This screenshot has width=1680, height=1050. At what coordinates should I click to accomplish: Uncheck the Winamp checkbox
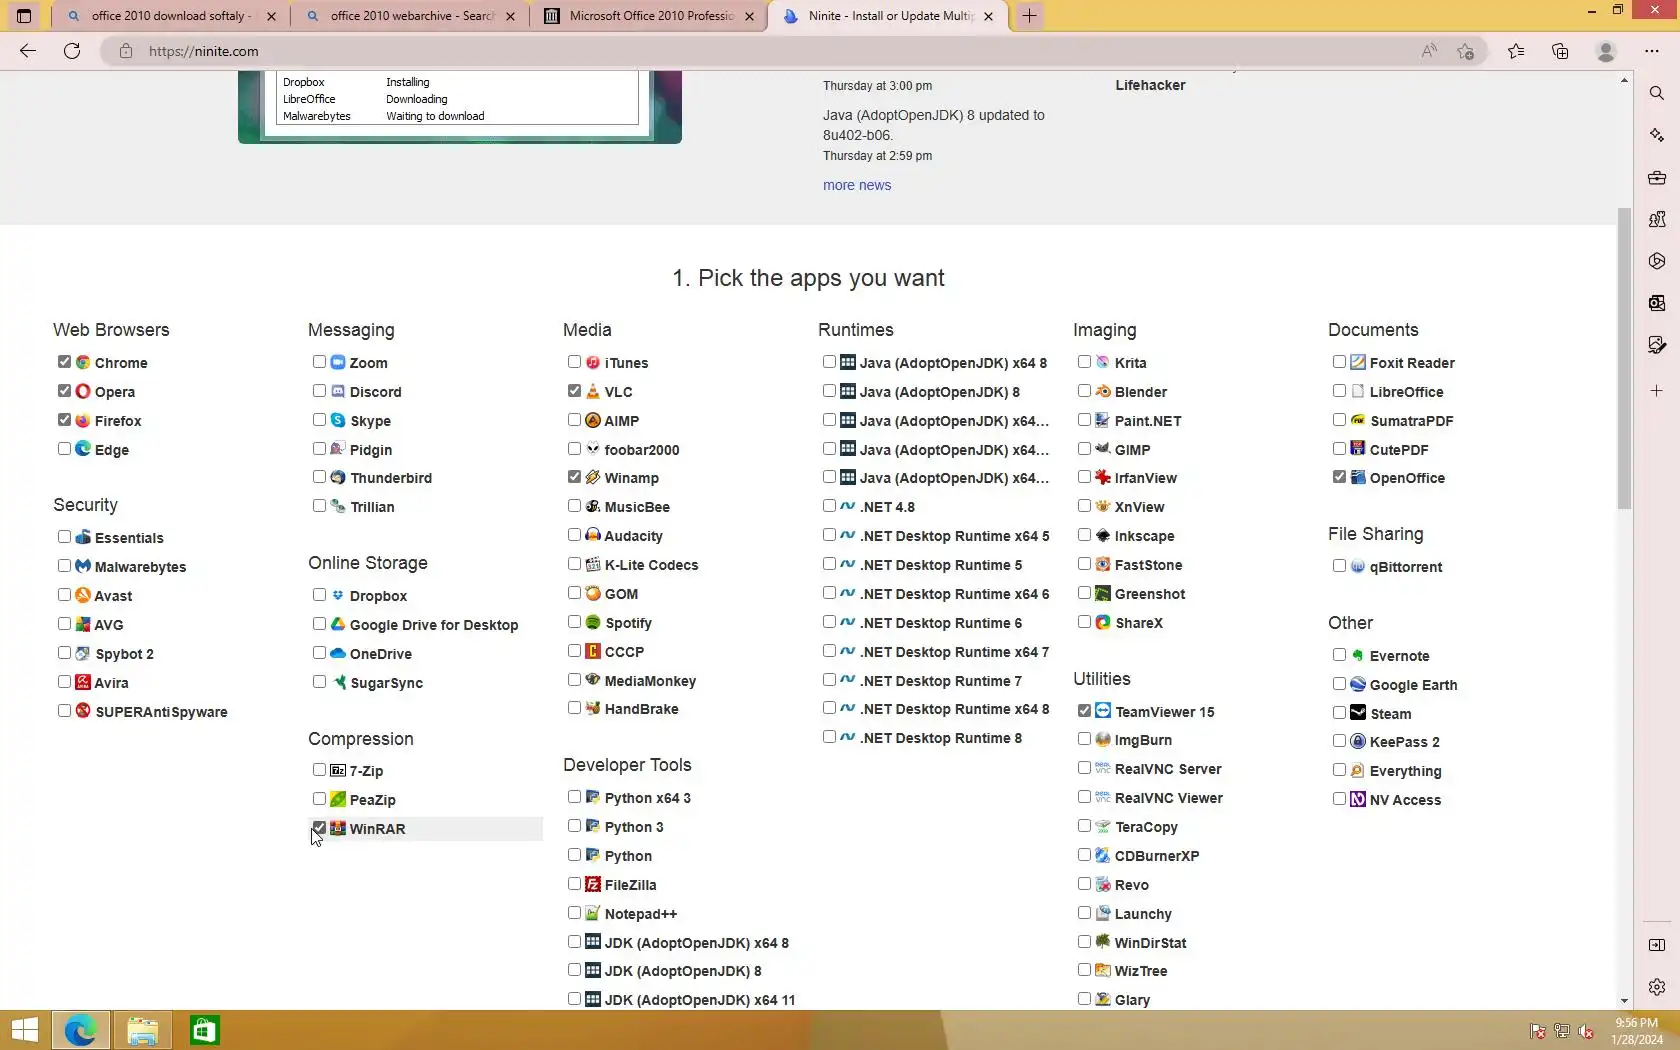(x=574, y=477)
